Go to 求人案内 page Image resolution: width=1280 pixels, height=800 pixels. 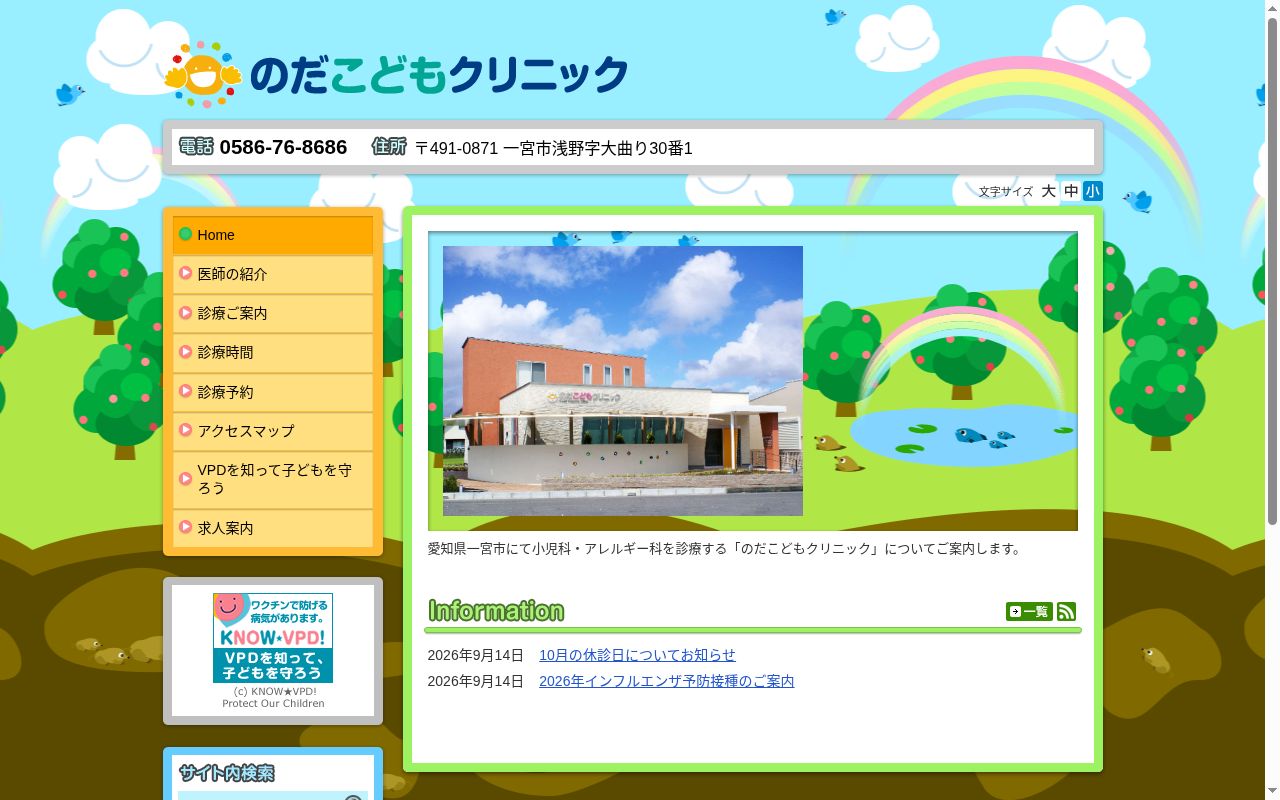pyautogui.click(x=273, y=528)
